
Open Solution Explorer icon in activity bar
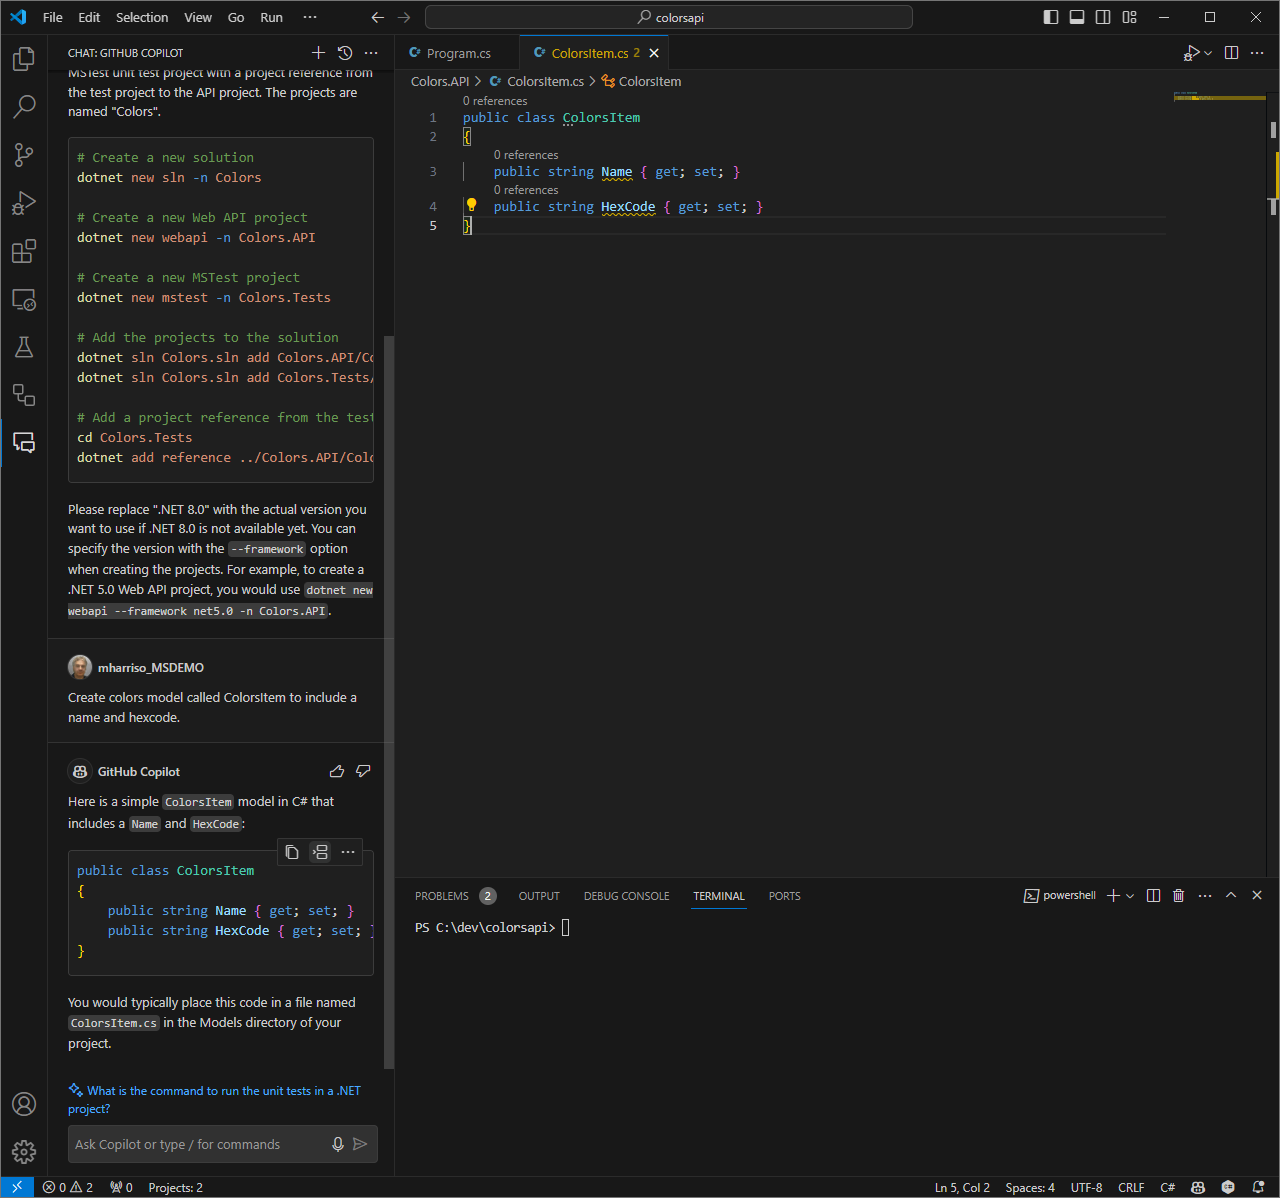[x=24, y=395]
